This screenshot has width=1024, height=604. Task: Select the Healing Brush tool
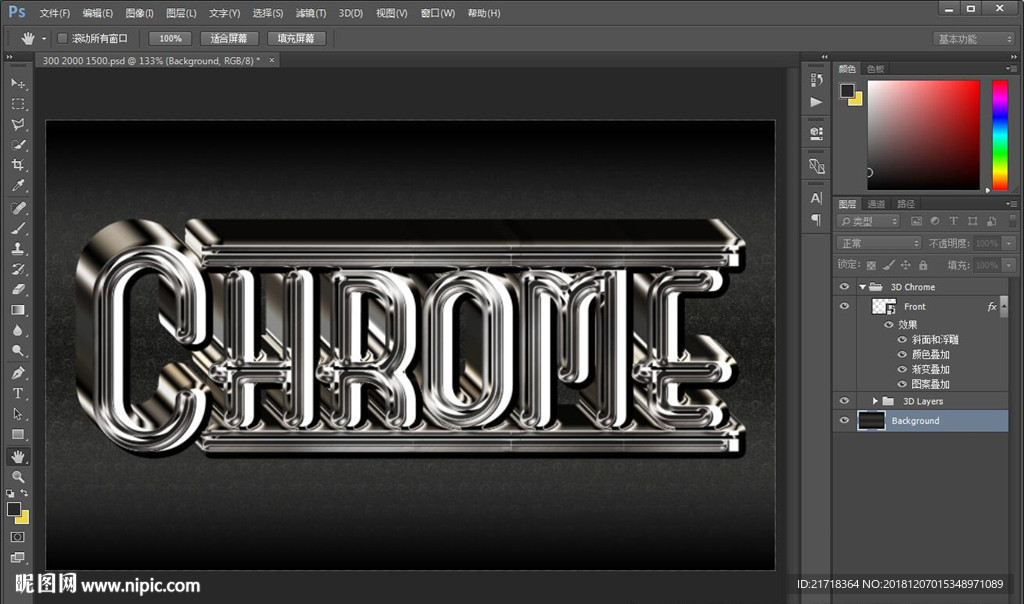(18, 208)
